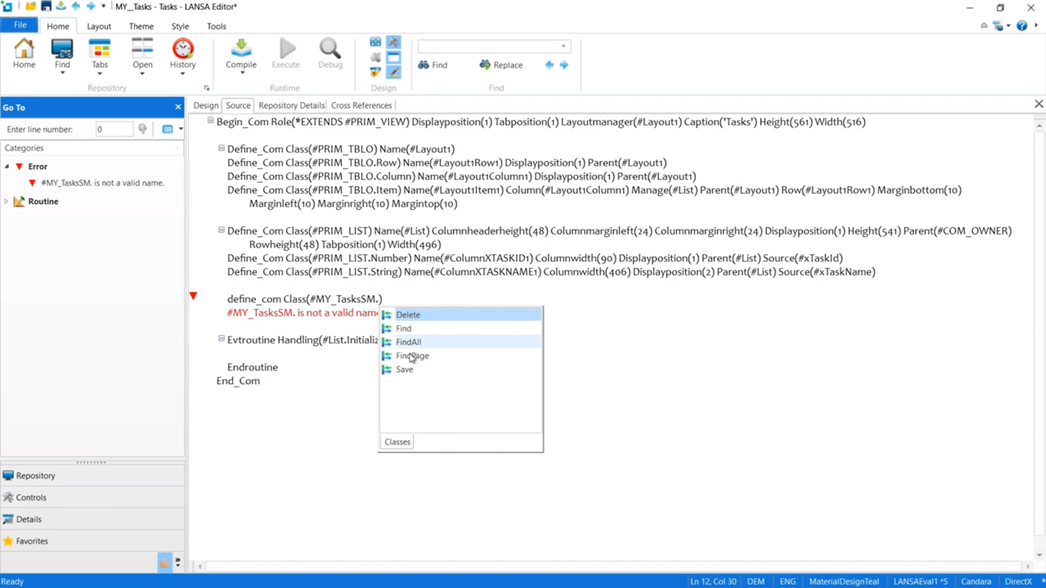This screenshot has width=1046, height=588.
Task: Go forward with quick-access right arrow
Action: pos(91,6)
